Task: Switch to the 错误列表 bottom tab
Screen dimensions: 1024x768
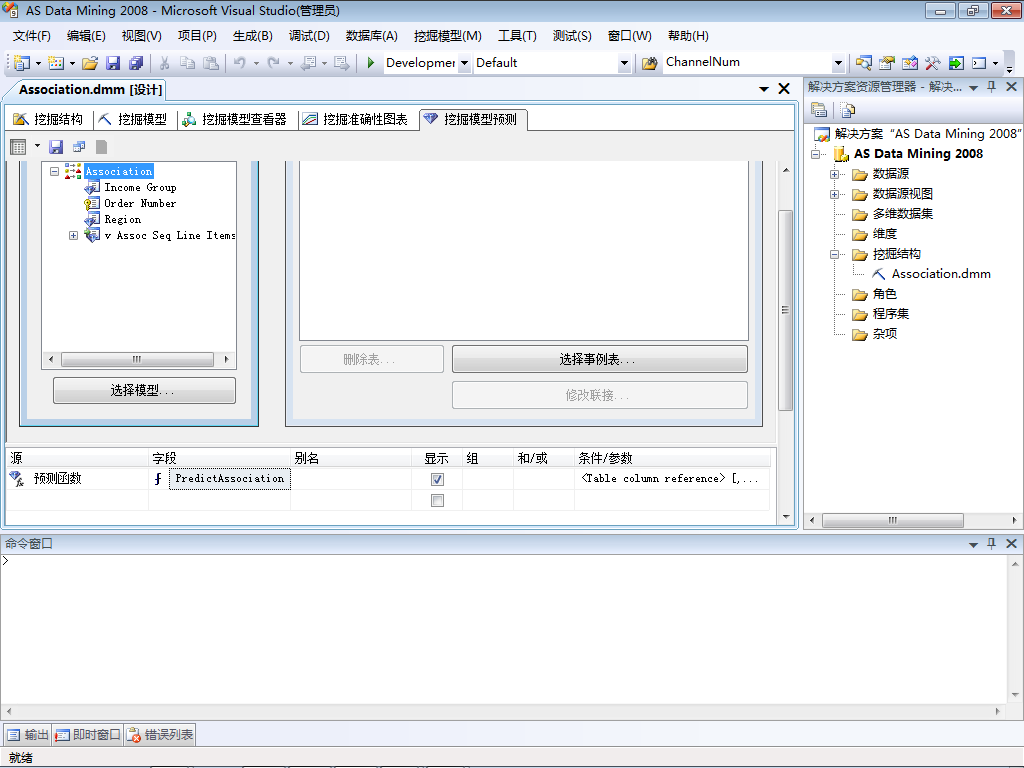Action: [x=160, y=735]
